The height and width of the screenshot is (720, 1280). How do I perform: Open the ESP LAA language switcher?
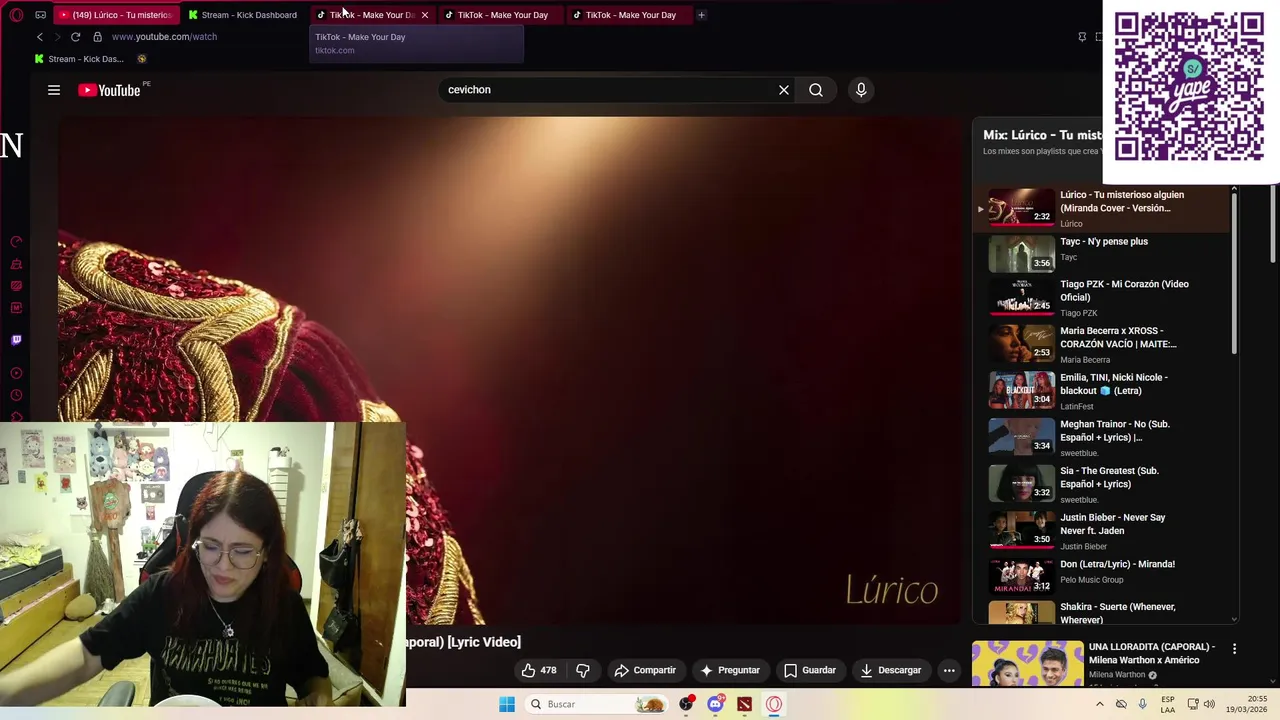1167,704
